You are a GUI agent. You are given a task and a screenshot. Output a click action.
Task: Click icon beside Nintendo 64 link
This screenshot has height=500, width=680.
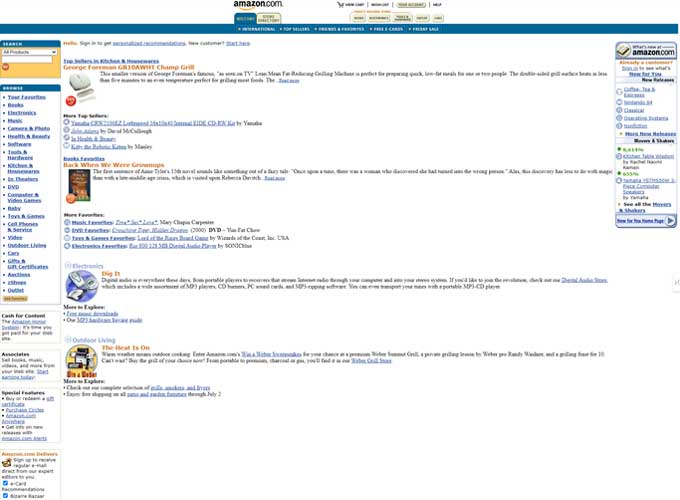tap(619, 102)
